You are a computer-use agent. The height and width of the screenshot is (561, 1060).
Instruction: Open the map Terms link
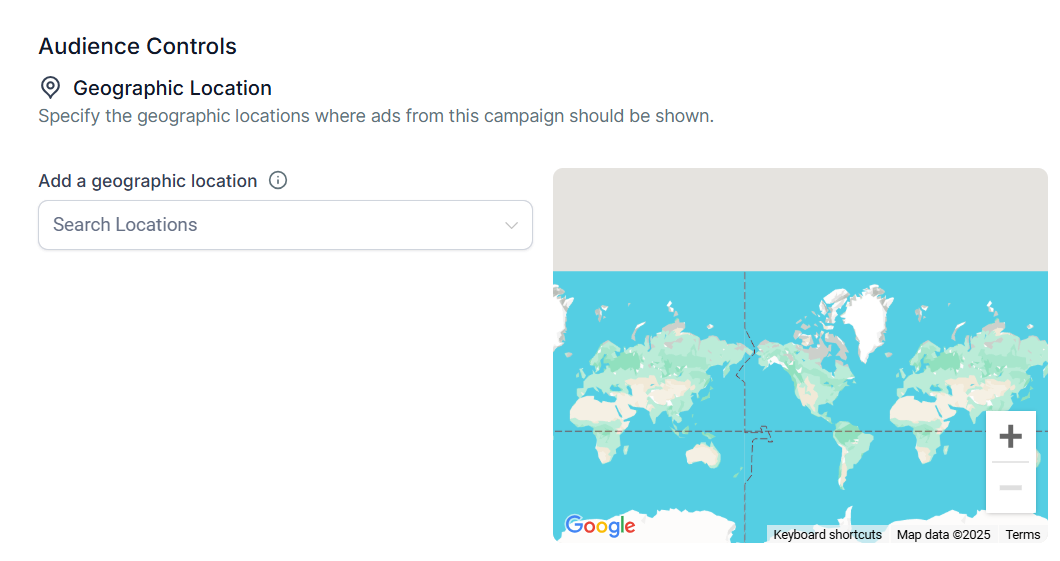(1022, 535)
